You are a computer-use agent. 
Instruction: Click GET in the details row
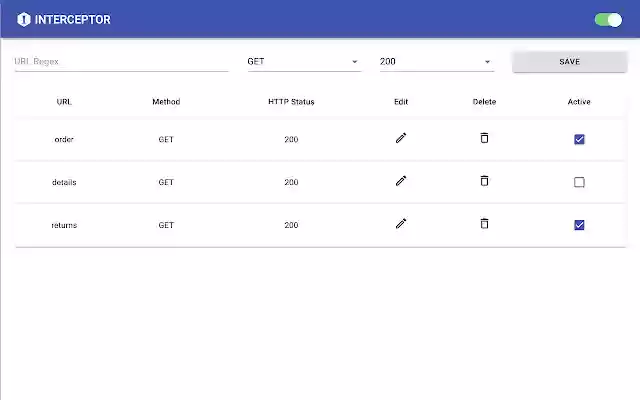[x=166, y=182]
